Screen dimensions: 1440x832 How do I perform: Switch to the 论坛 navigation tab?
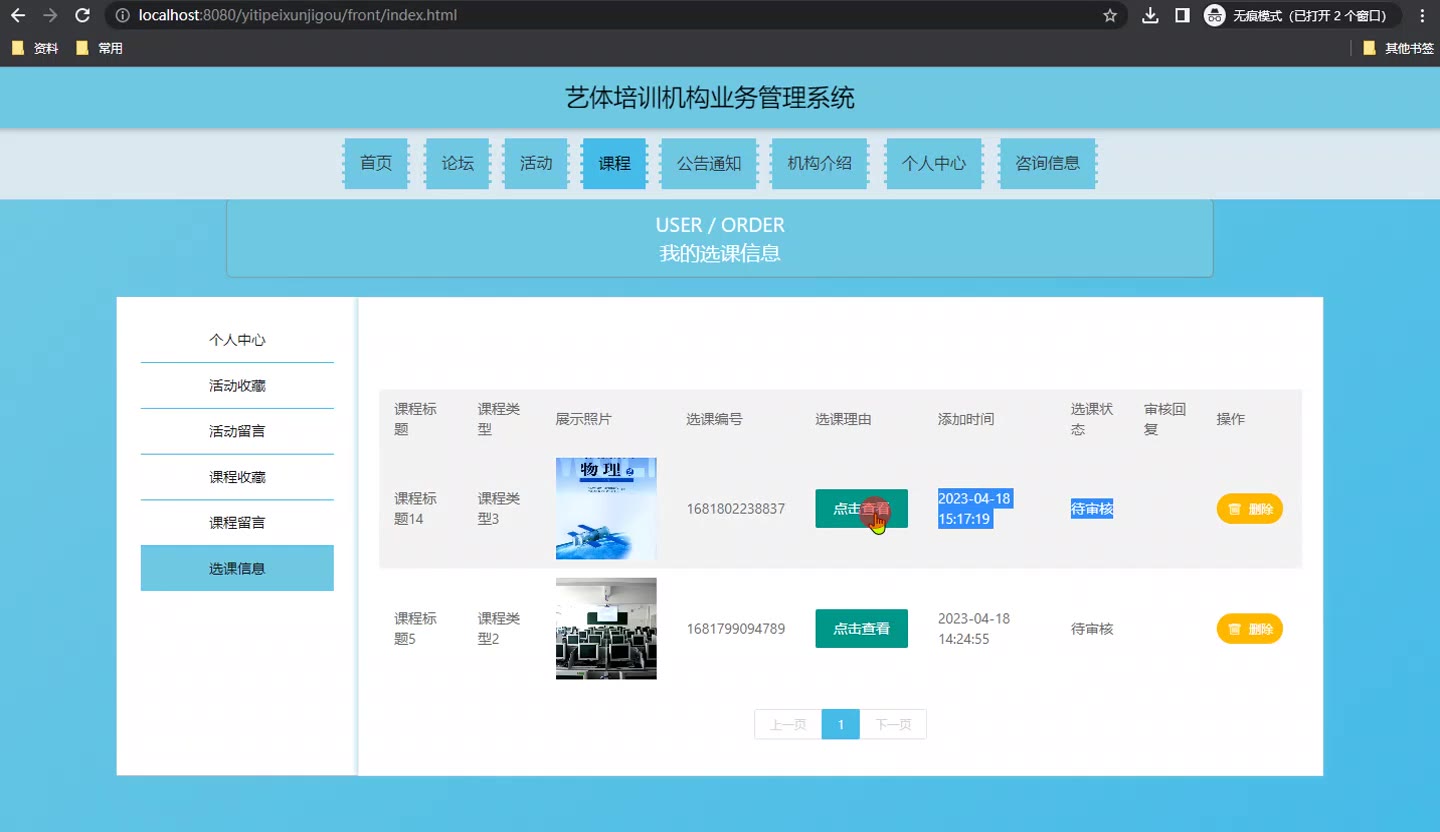(x=458, y=163)
